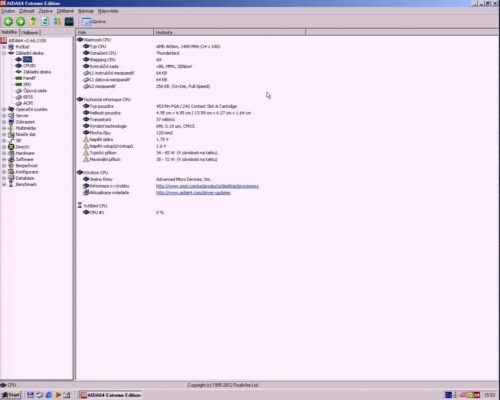Open the Nápověda menu
The height and width of the screenshot is (400, 500).
[108, 11]
